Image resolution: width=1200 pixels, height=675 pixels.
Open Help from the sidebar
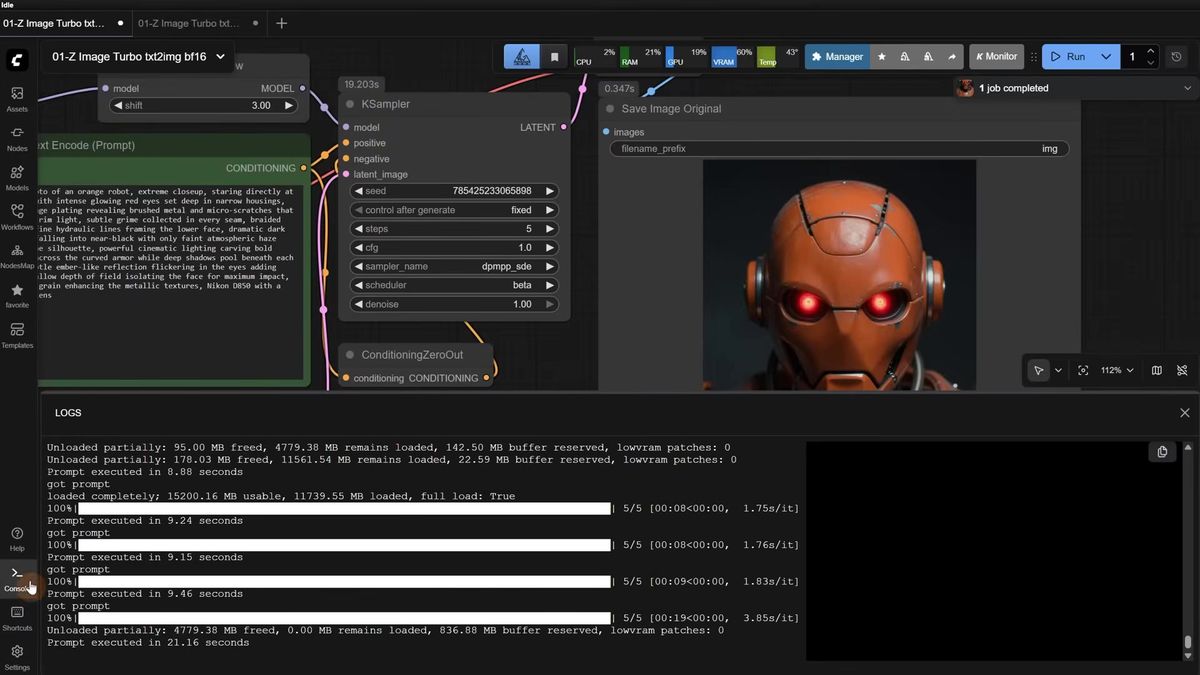pos(17,539)
